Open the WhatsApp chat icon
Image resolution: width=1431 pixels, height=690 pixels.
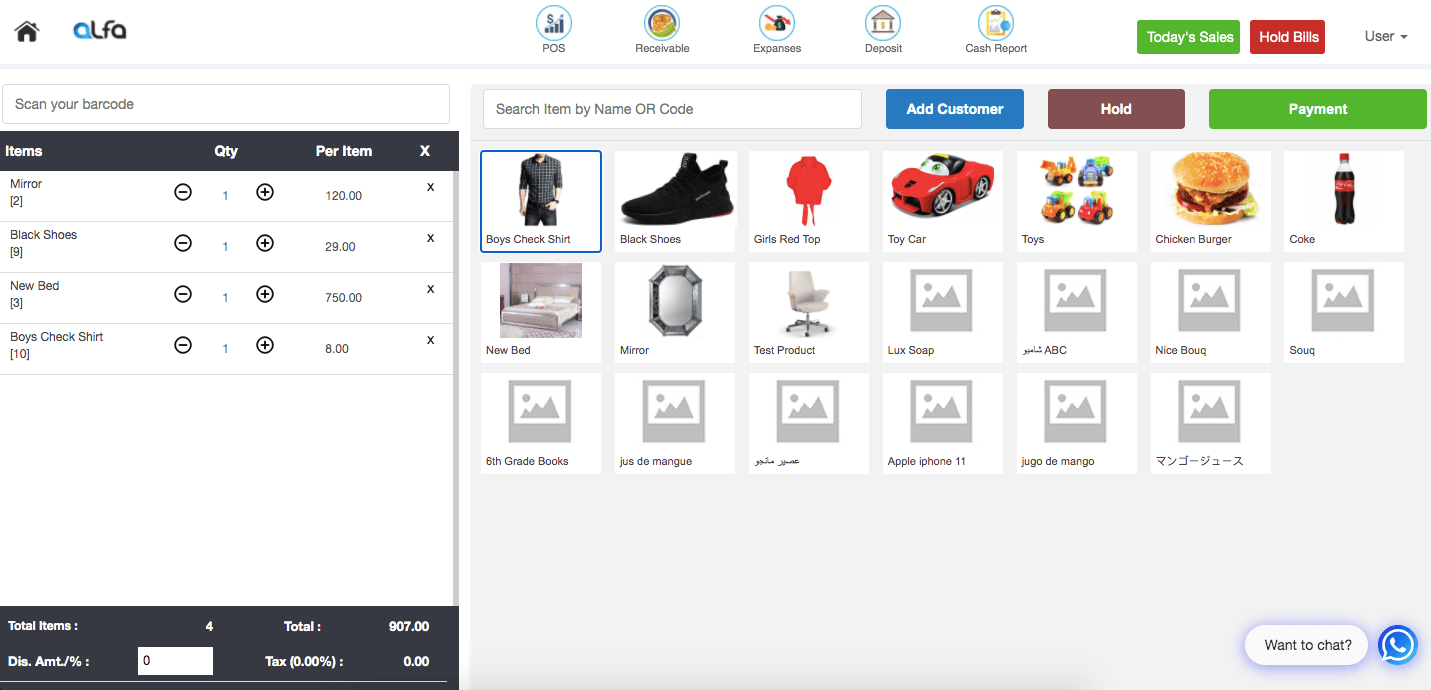[1397, 645]
